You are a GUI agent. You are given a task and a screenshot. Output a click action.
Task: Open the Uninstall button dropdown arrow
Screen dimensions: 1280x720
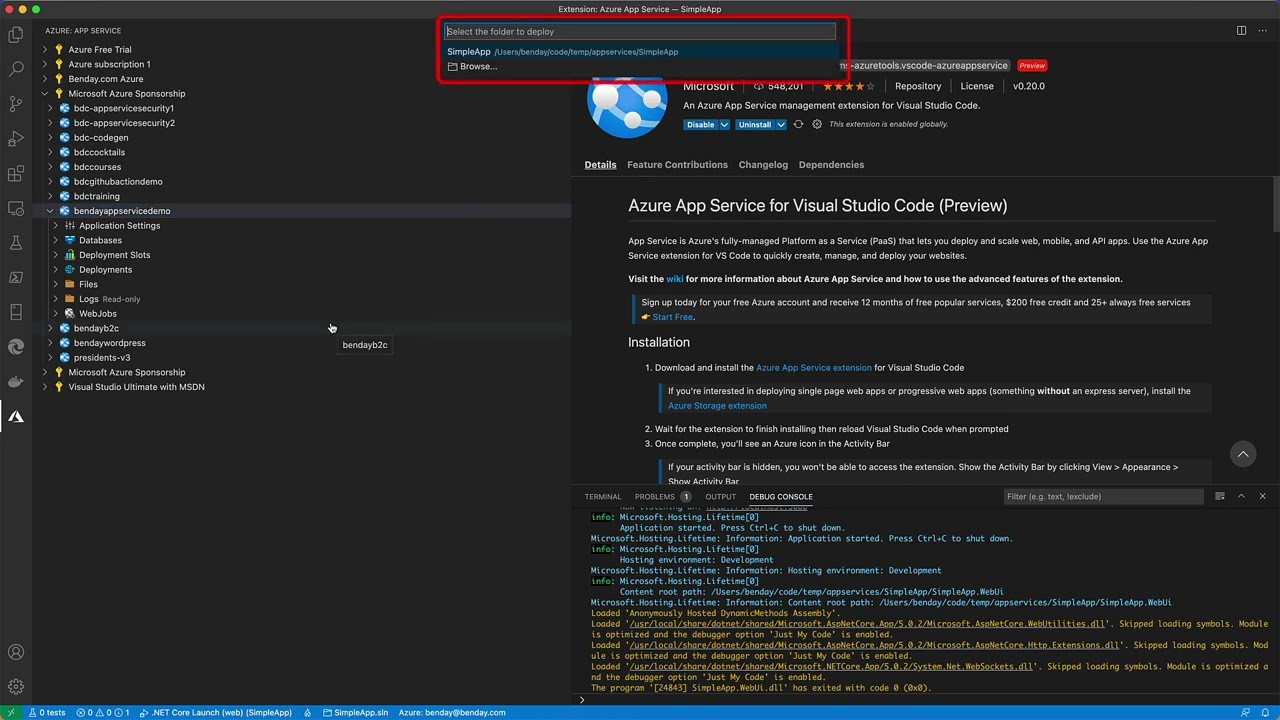(x=779, y=125)
